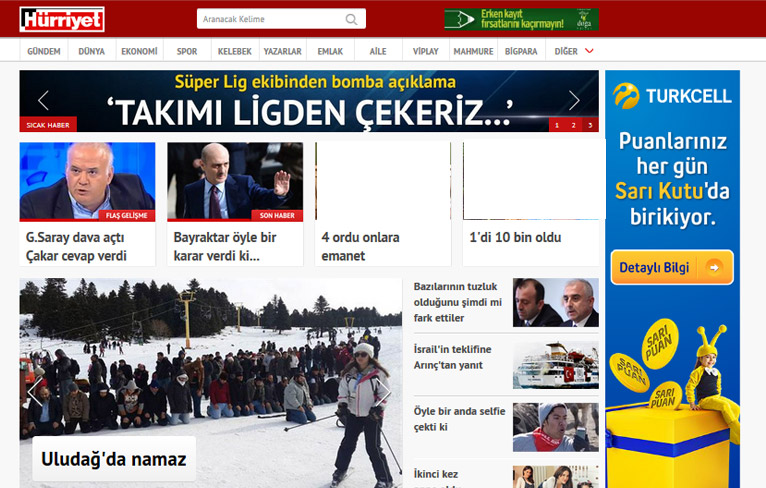Read 'Öyle bir anda selfie çekti ki'
The width and height of the screenshot is (766, 488).
click(x=459, y=419)
